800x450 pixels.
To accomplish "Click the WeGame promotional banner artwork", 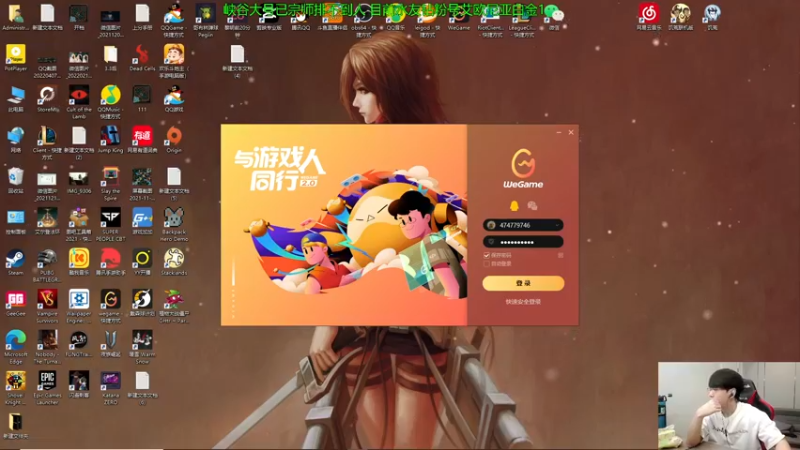I will tap(344, 224).
